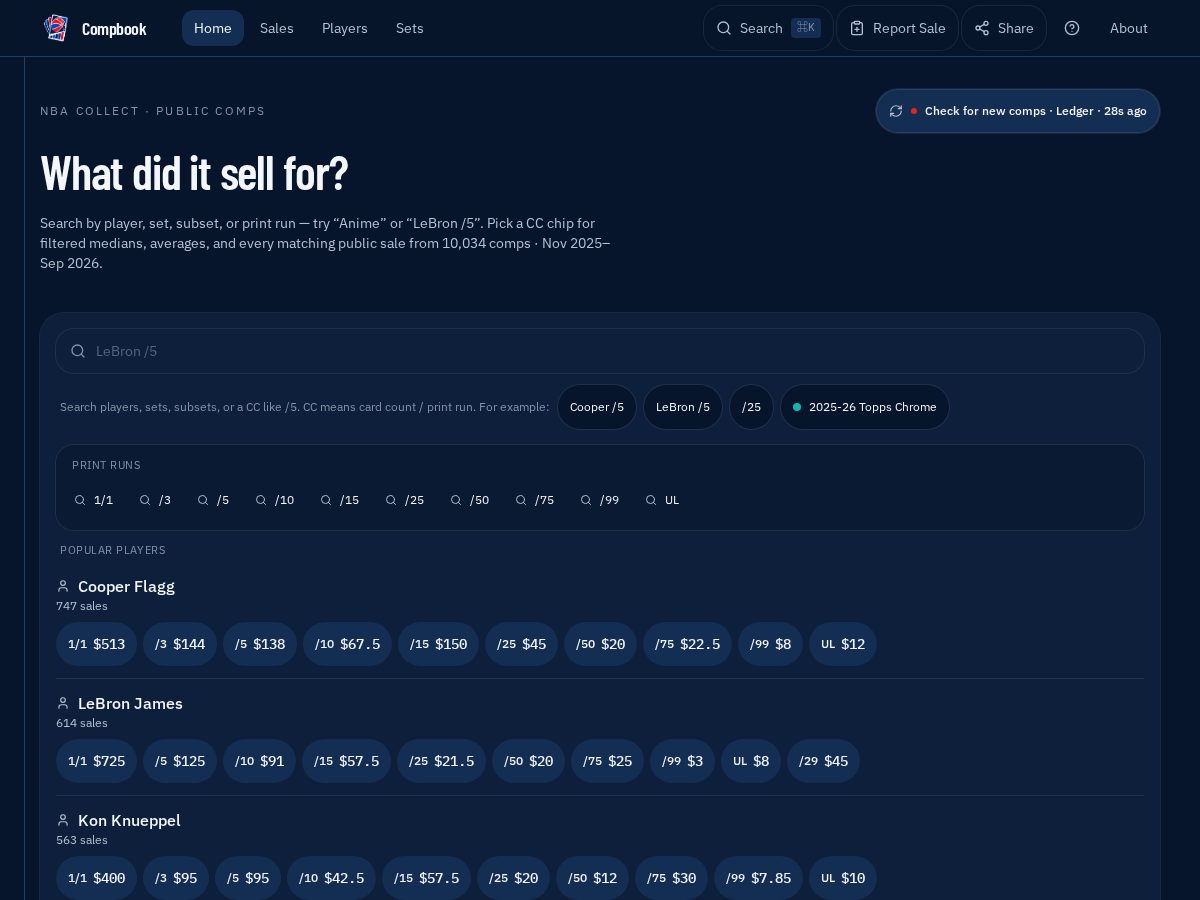Screen dimensions: 1200x900
Task: Open the Sales tab
Action: coord(277,28)
